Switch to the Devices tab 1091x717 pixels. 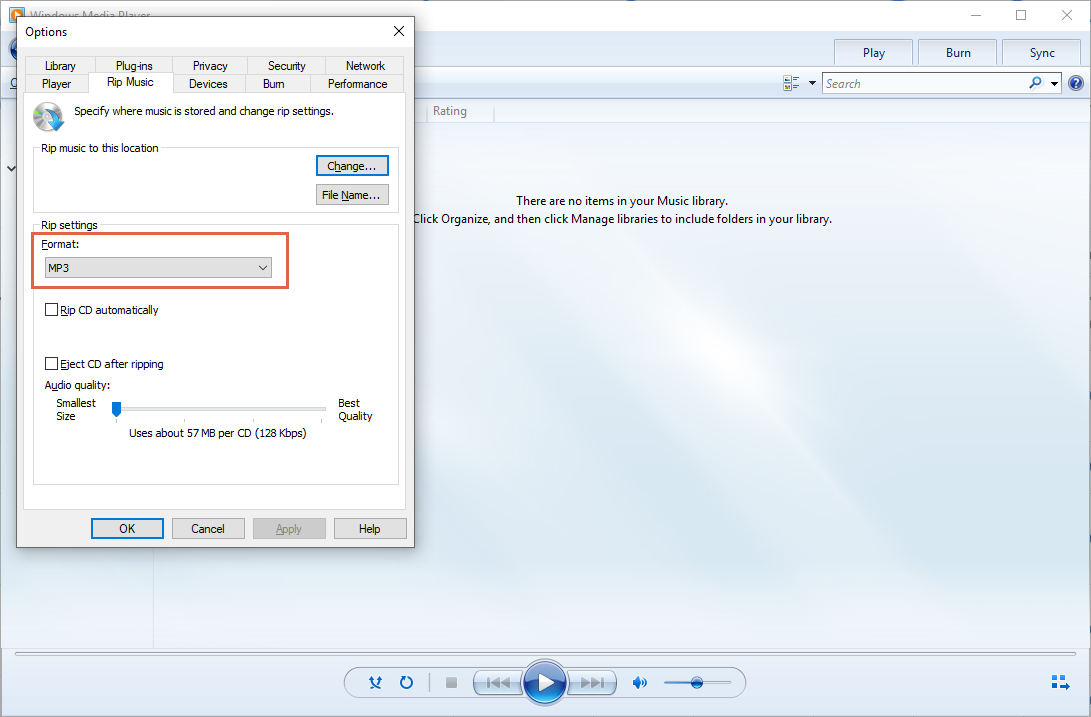[208, 84]
